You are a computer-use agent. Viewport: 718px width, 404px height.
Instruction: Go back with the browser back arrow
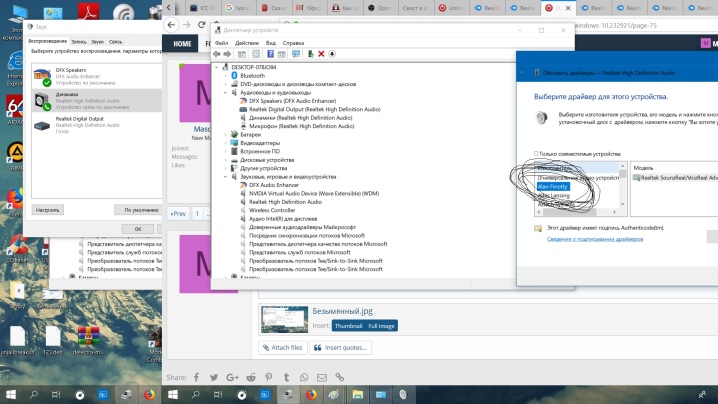171,25
